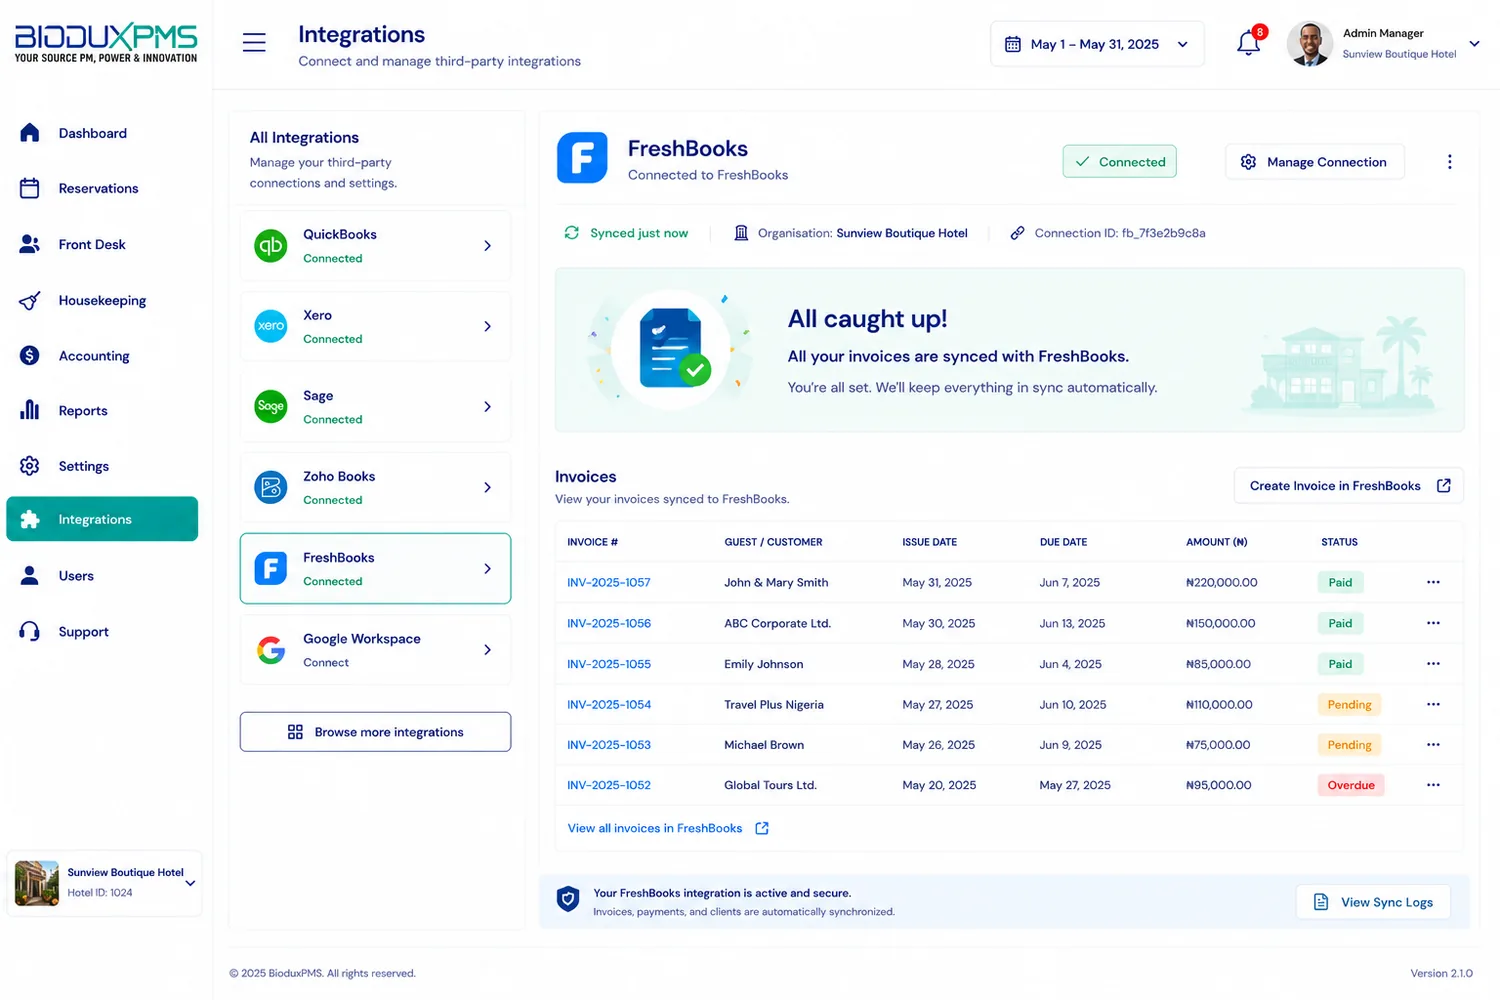Click the FreshBooks logo in integrations list
Image resolution: width=1500 pixels, height=1000 pixels.
[271, 568]
